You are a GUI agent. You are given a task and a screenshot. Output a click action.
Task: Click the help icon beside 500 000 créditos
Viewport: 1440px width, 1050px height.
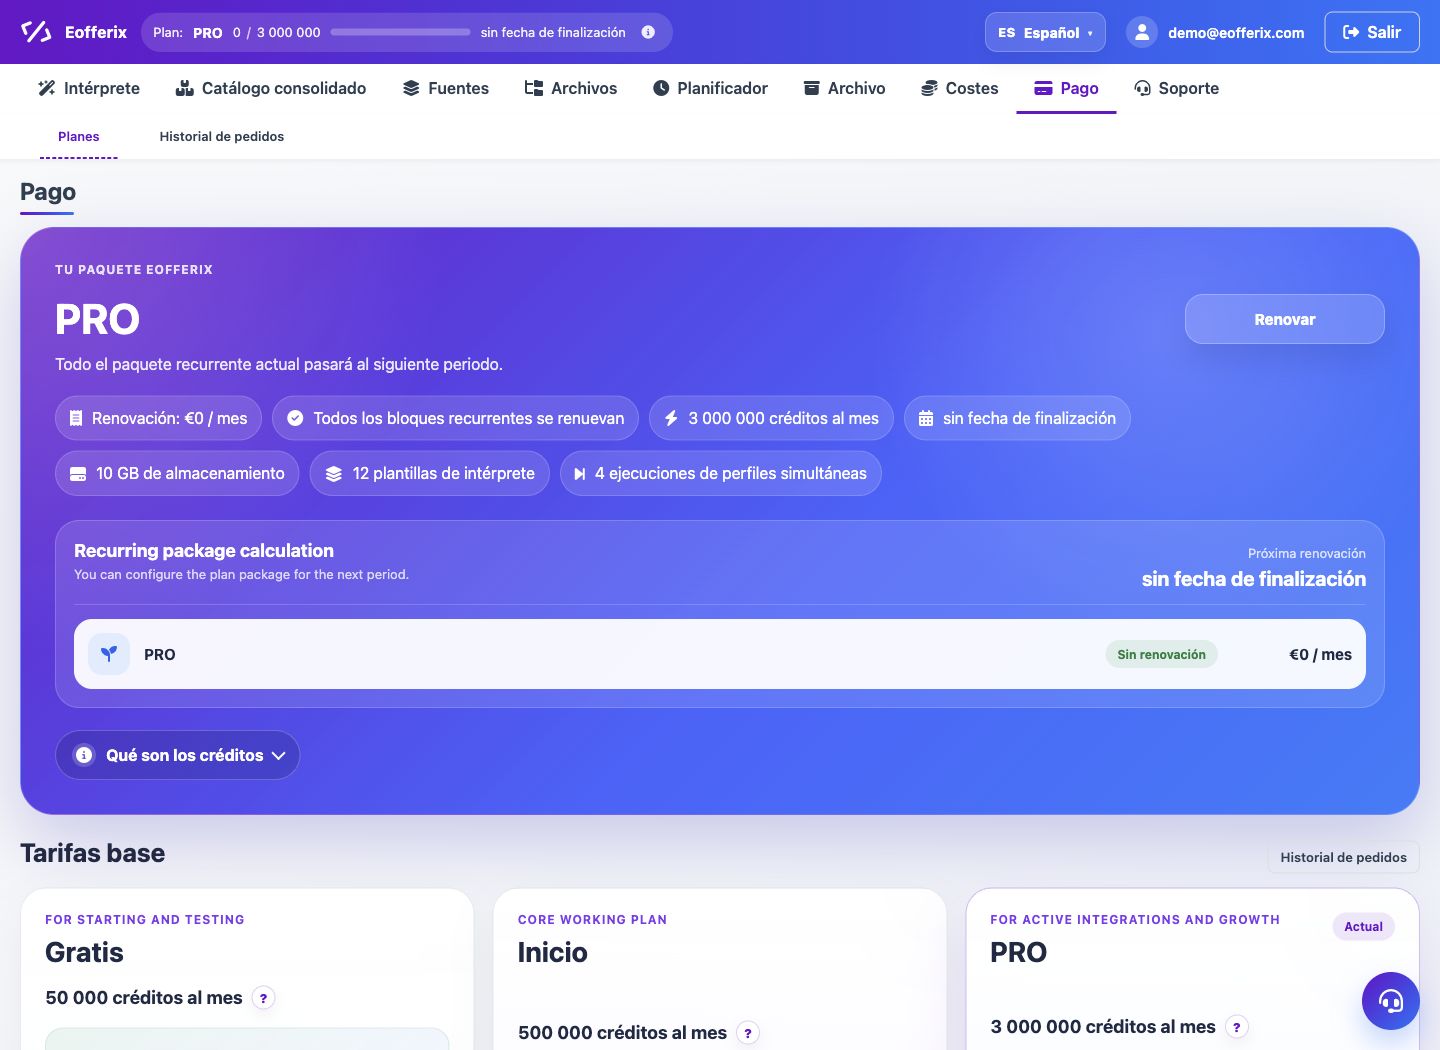[x=748, y=1033]
